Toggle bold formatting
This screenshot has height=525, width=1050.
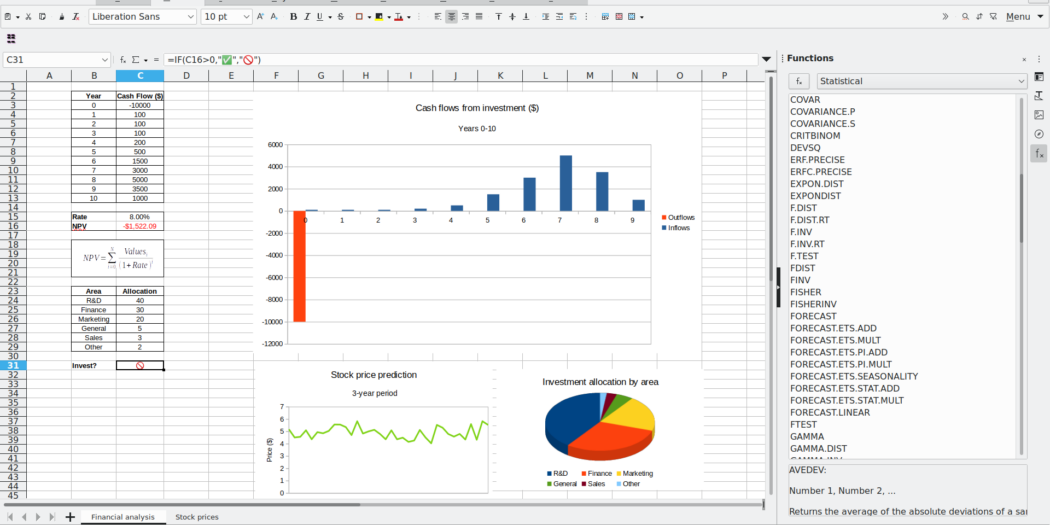tap(293, 17)
